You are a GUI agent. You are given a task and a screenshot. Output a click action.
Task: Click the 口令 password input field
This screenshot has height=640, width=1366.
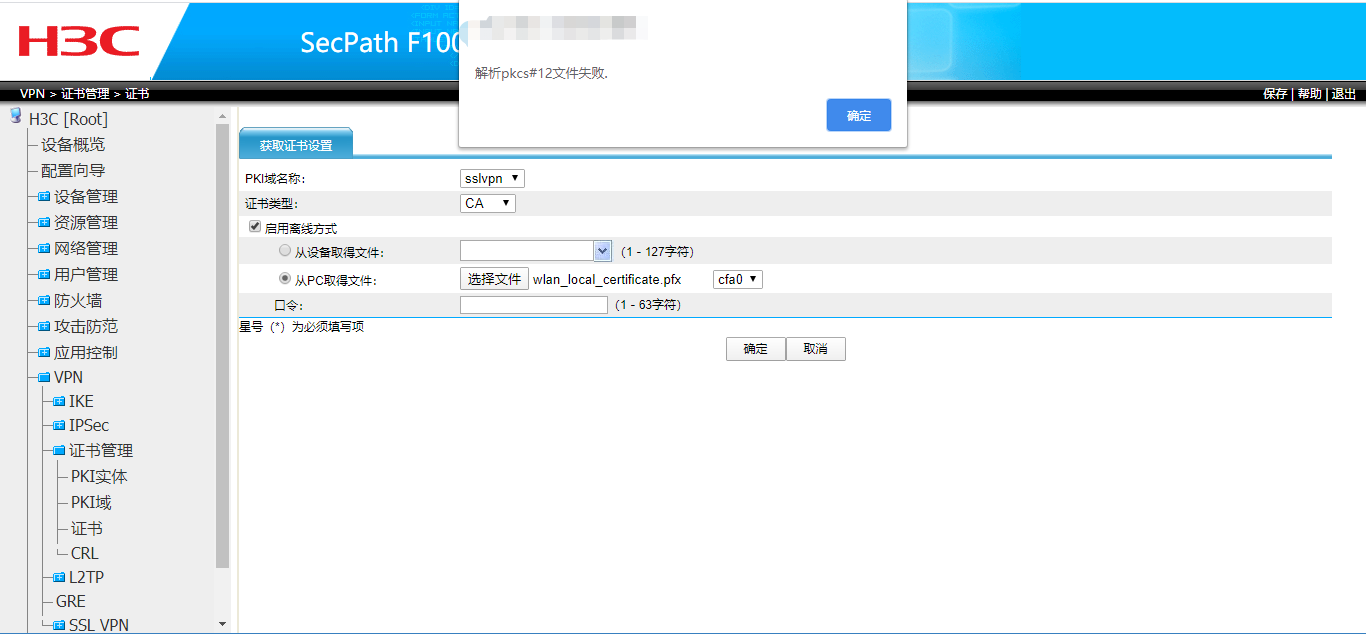click(x=534, y=305)
